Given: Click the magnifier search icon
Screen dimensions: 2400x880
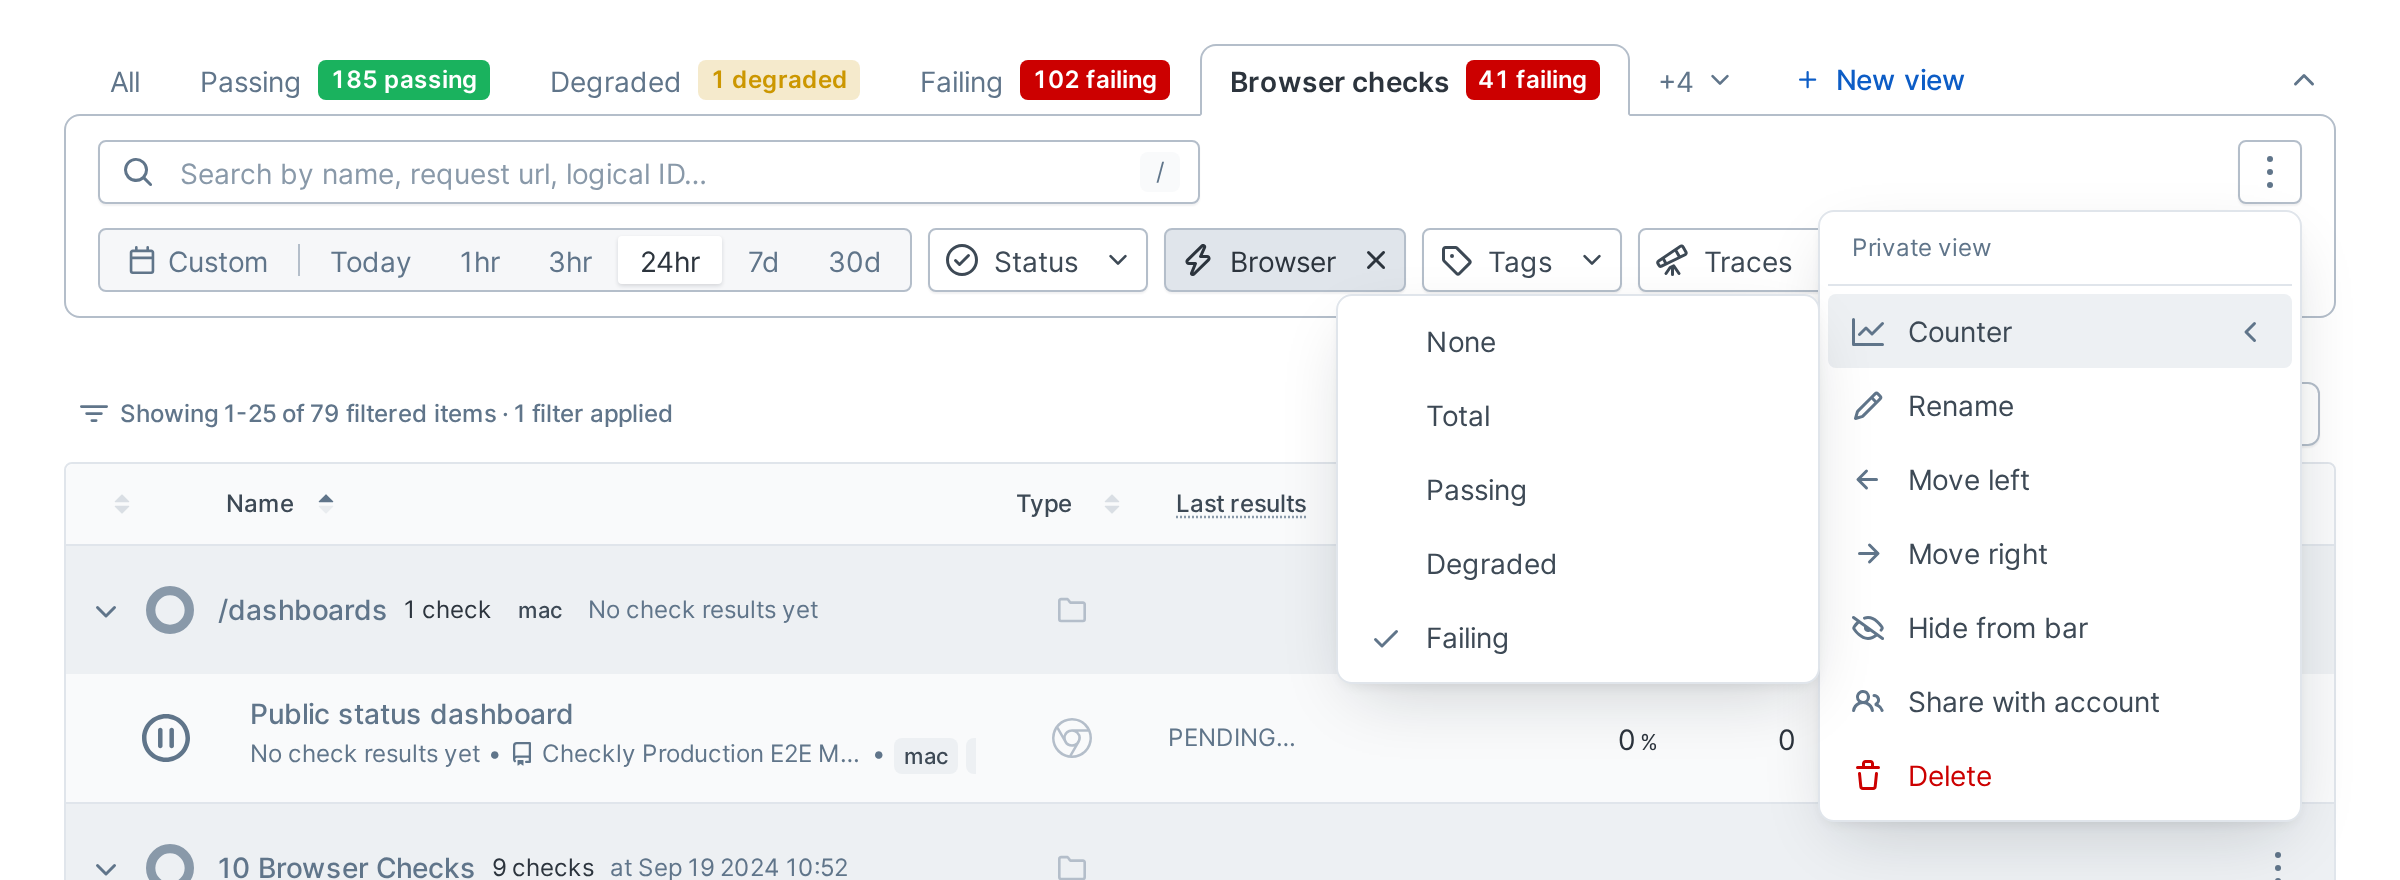Looking at the screenshot, I should coord(138,172).
